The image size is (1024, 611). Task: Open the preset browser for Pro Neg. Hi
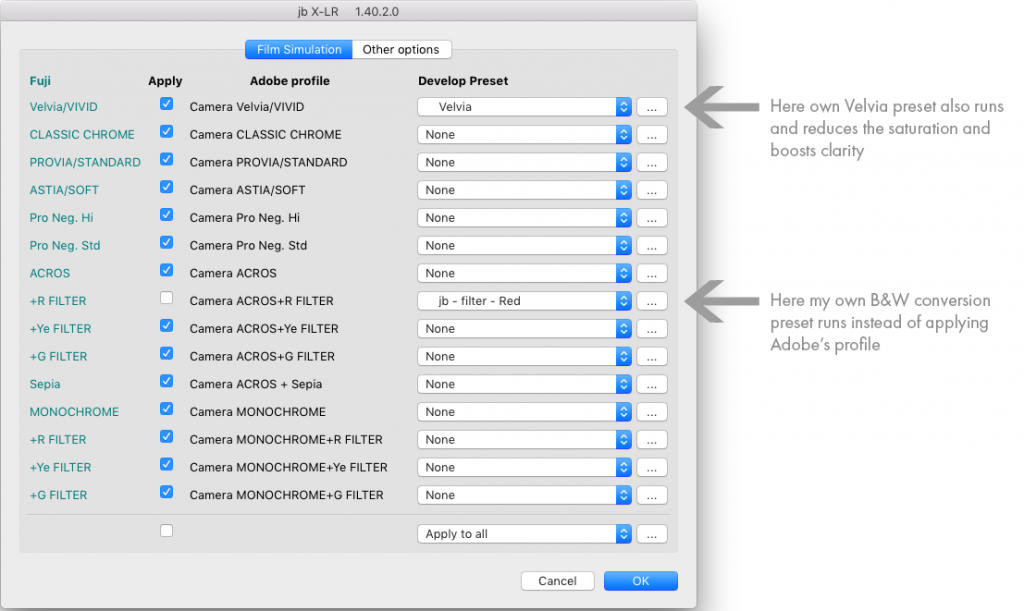click(x=651, y=217)
